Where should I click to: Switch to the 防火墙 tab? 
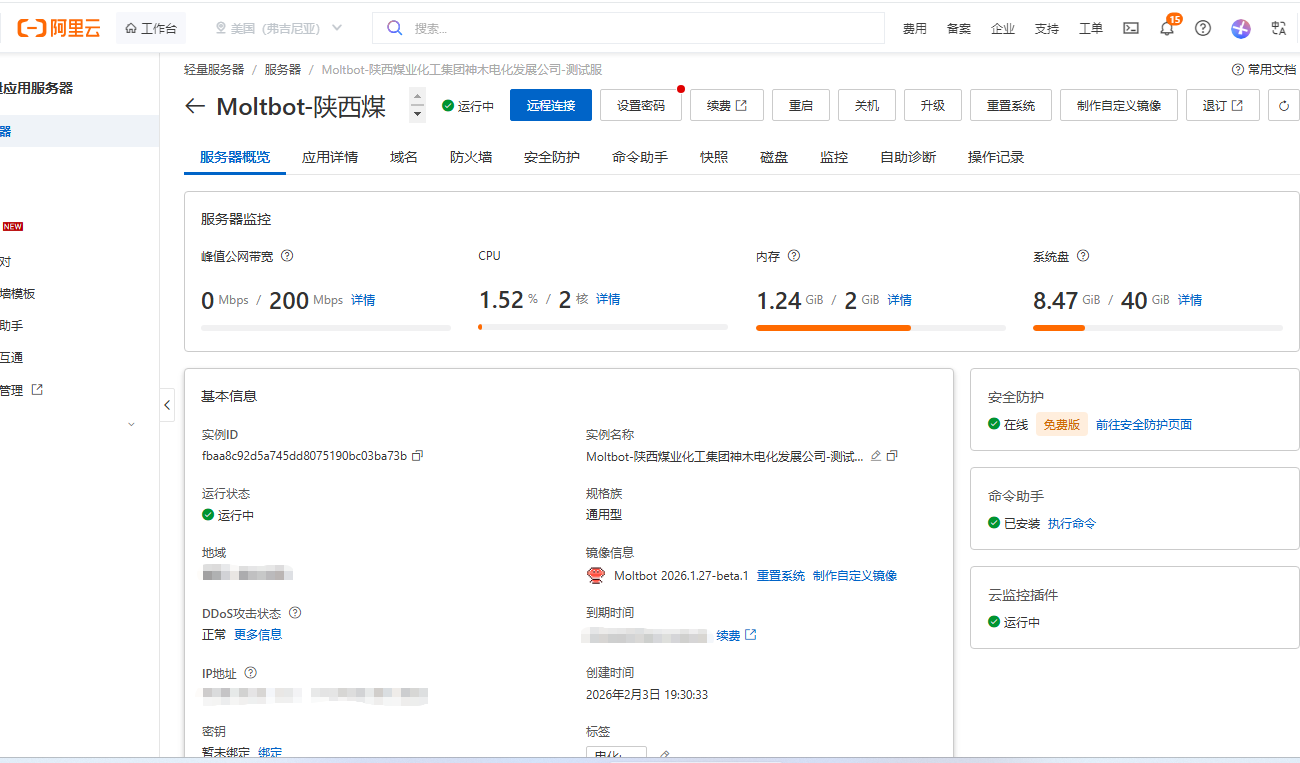pos(470,157)
